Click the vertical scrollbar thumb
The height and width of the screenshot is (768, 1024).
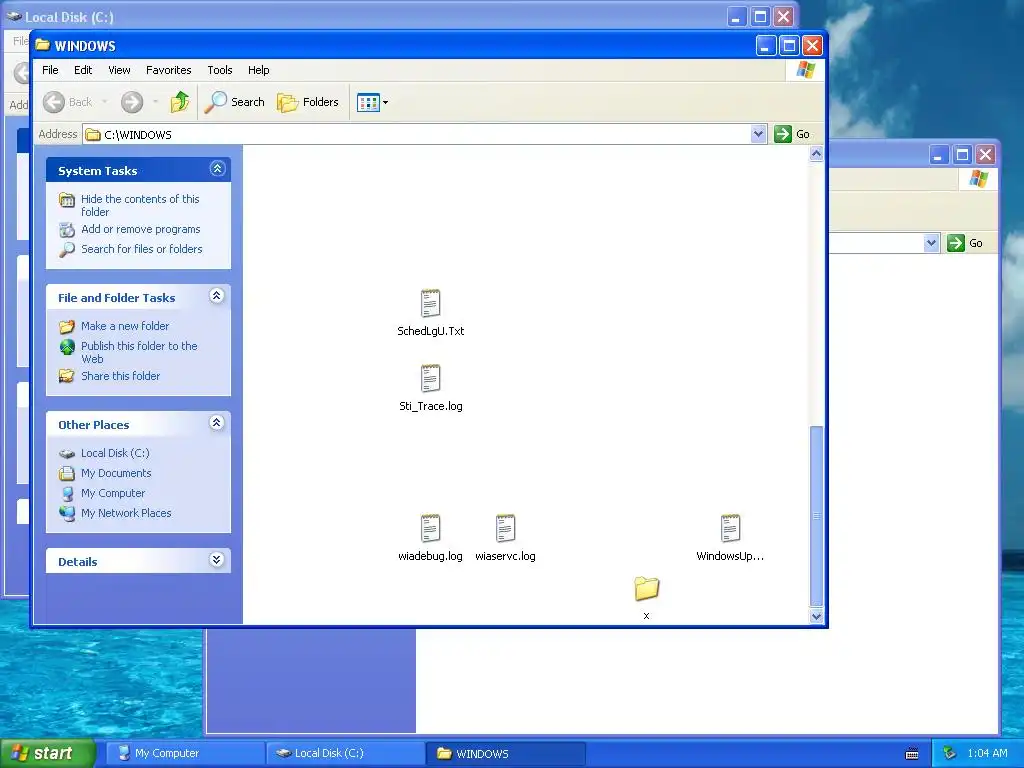[x=816, y=516]
